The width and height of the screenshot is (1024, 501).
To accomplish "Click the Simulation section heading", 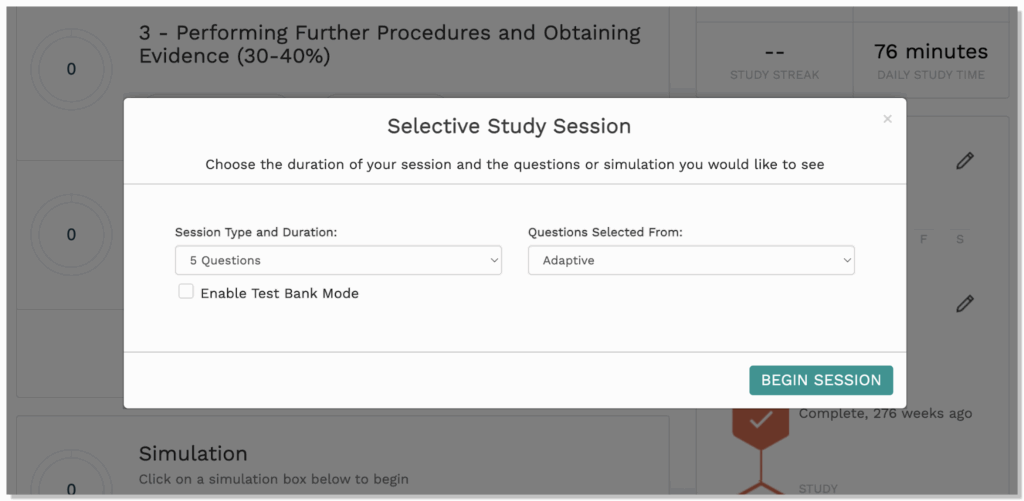I will [x=193, y=454].
